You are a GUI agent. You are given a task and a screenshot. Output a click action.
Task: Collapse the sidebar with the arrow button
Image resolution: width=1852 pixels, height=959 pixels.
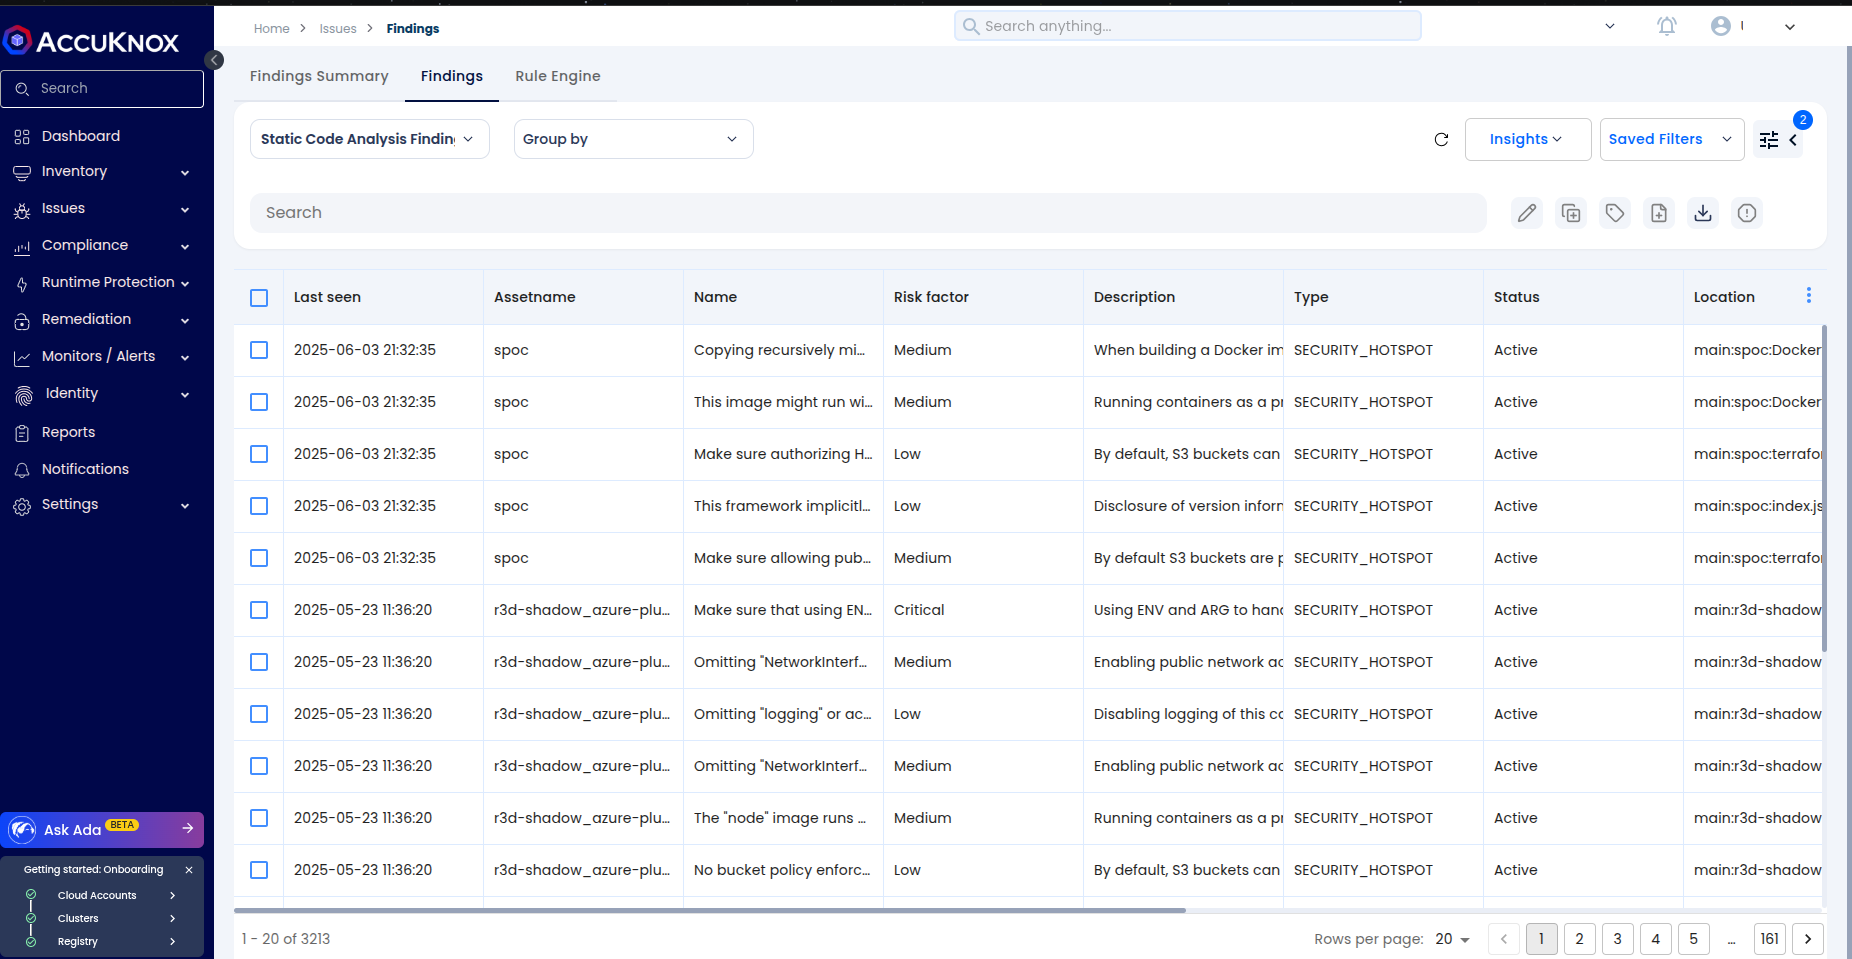pyautogui.click(x=214, y=60)
